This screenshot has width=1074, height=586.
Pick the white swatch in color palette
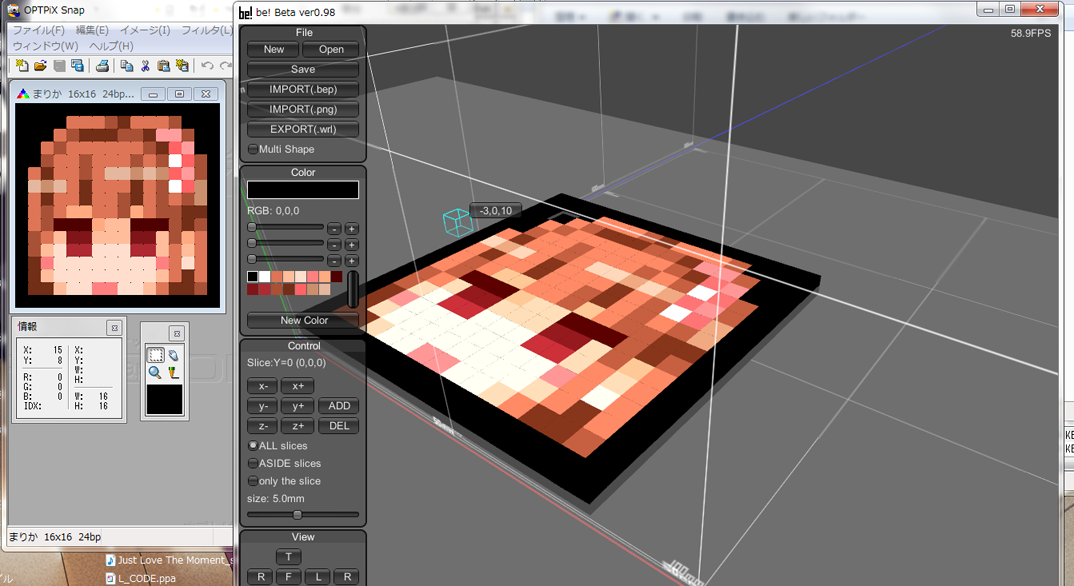[x=265, y=277]
